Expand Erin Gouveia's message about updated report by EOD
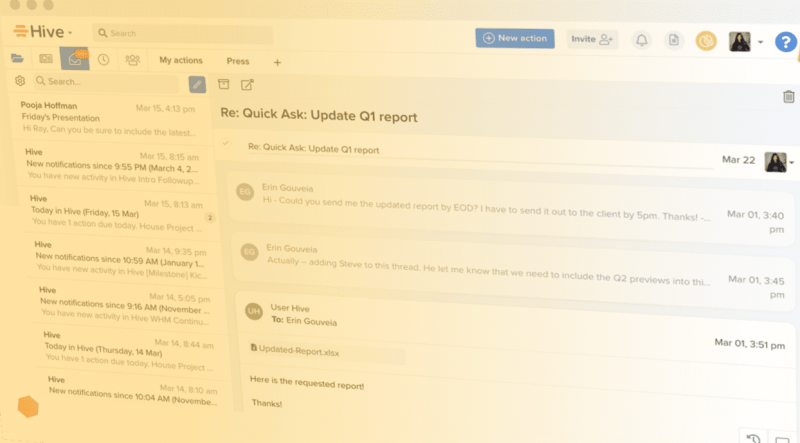 (x=512, y=208)
